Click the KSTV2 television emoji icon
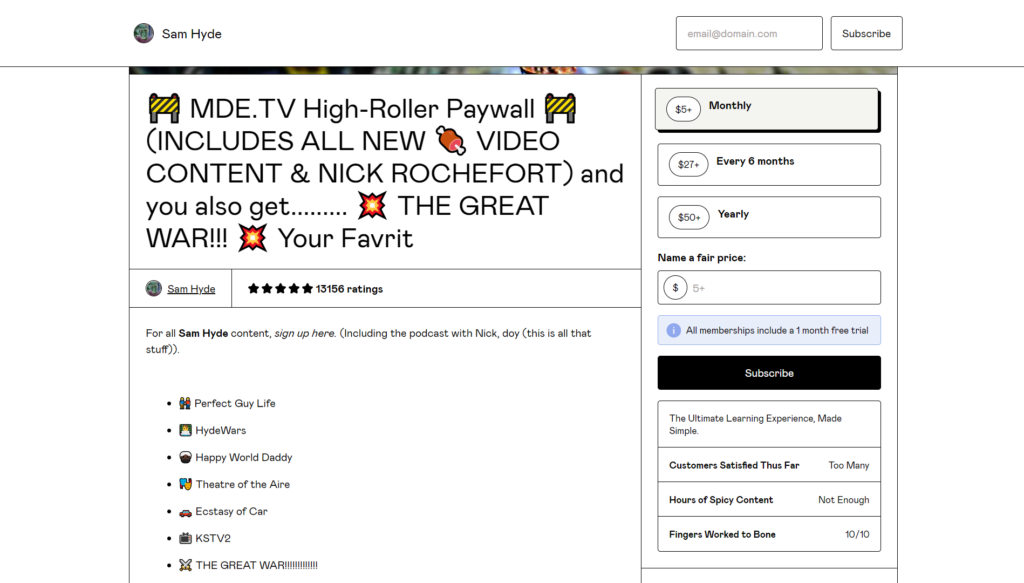This screenshot has width=1024, height=583. coord(185,539)
